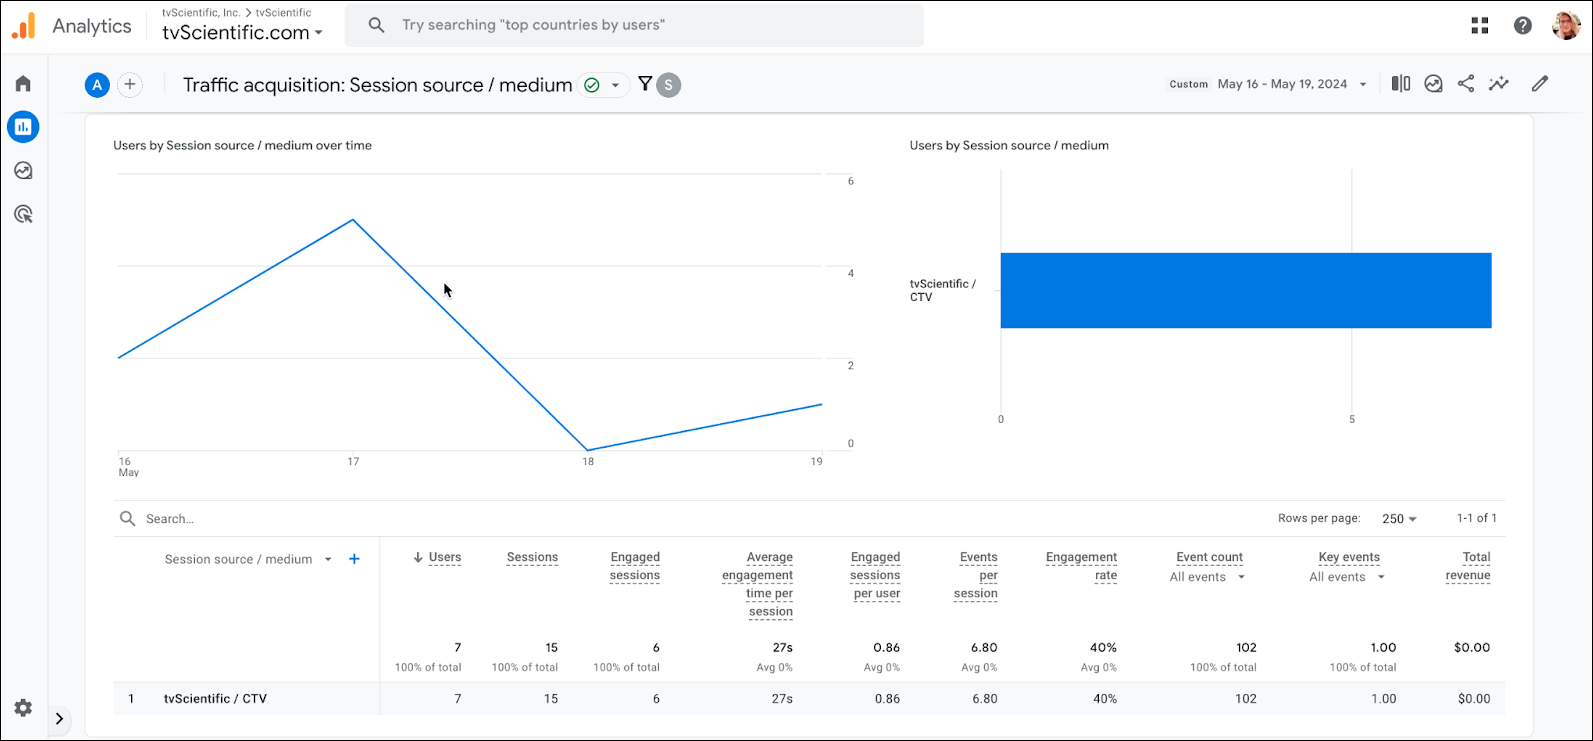Open the Session source / medium dimension dropdown
The image size is (1593, 741).
248,559
